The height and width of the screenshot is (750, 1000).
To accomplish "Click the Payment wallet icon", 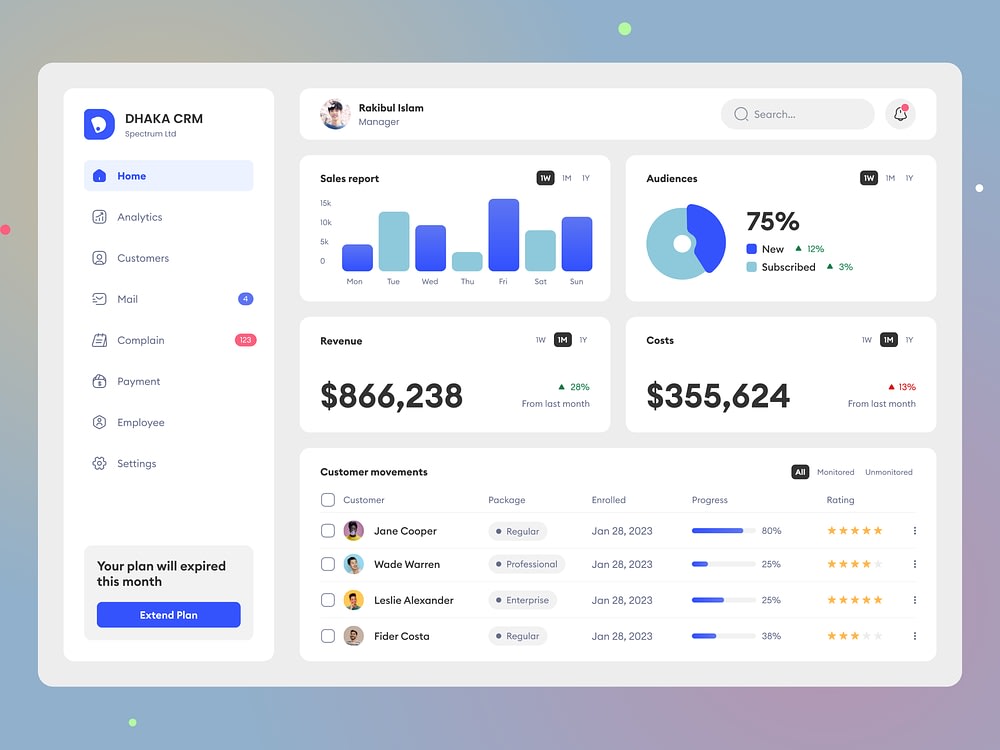I will point(99,381).
